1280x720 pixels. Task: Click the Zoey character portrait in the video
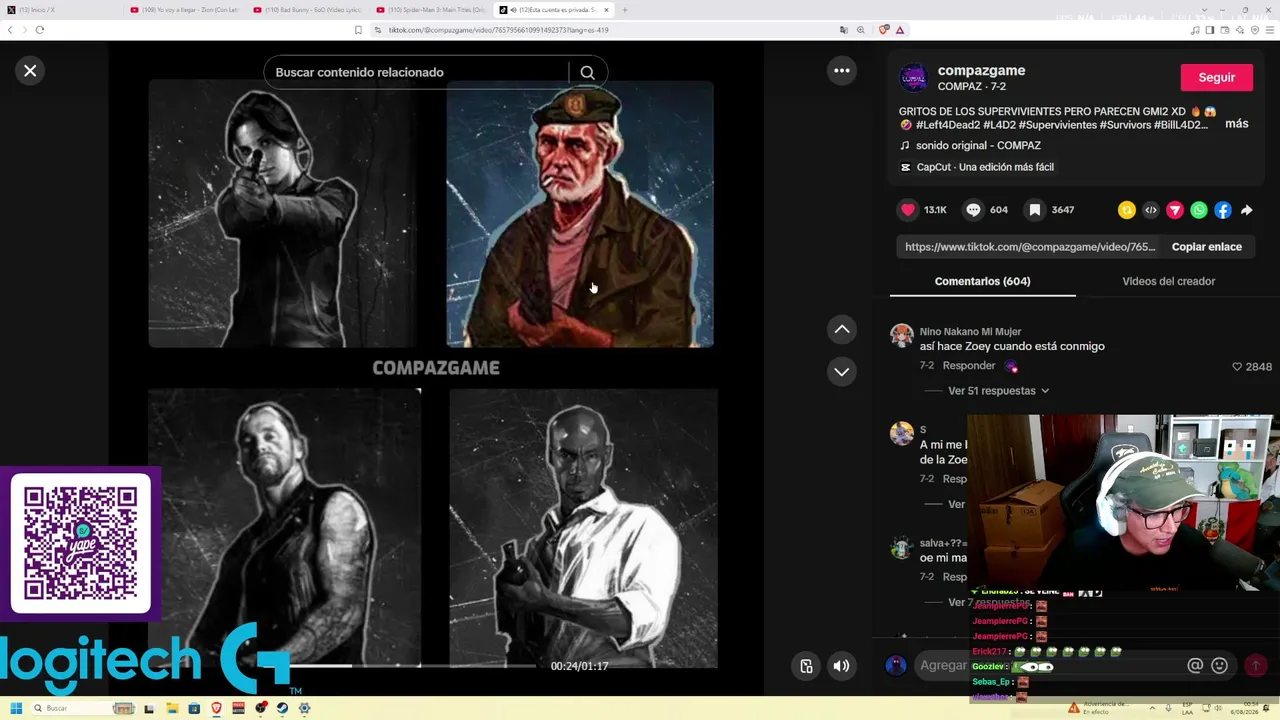pyautogui.click(x=283, y=214)
